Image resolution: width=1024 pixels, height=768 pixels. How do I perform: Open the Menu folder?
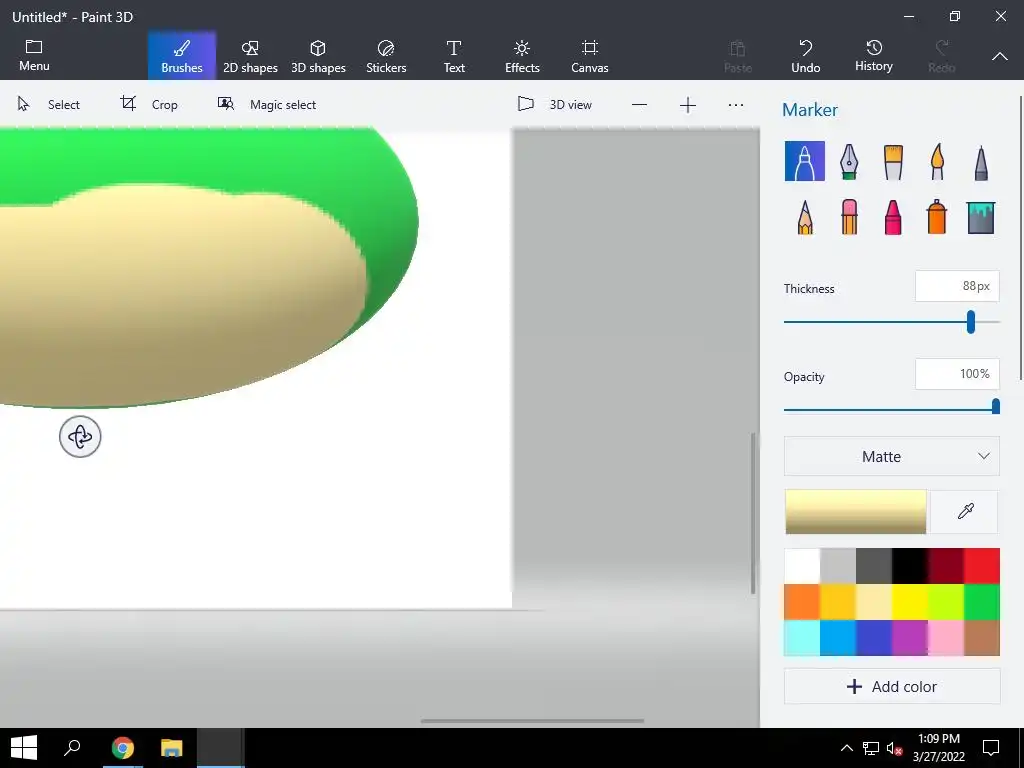point(34,56)
